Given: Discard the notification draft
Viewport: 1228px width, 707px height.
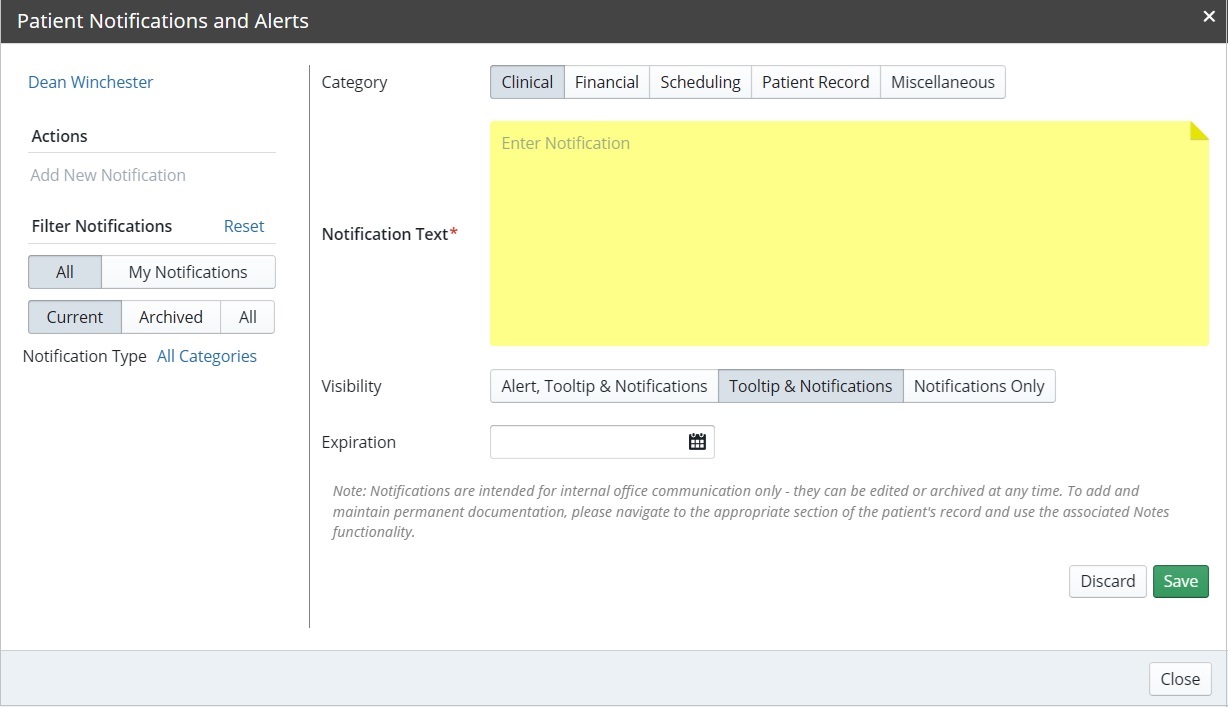Looking at the screenshot, I should coord(1108,581).
